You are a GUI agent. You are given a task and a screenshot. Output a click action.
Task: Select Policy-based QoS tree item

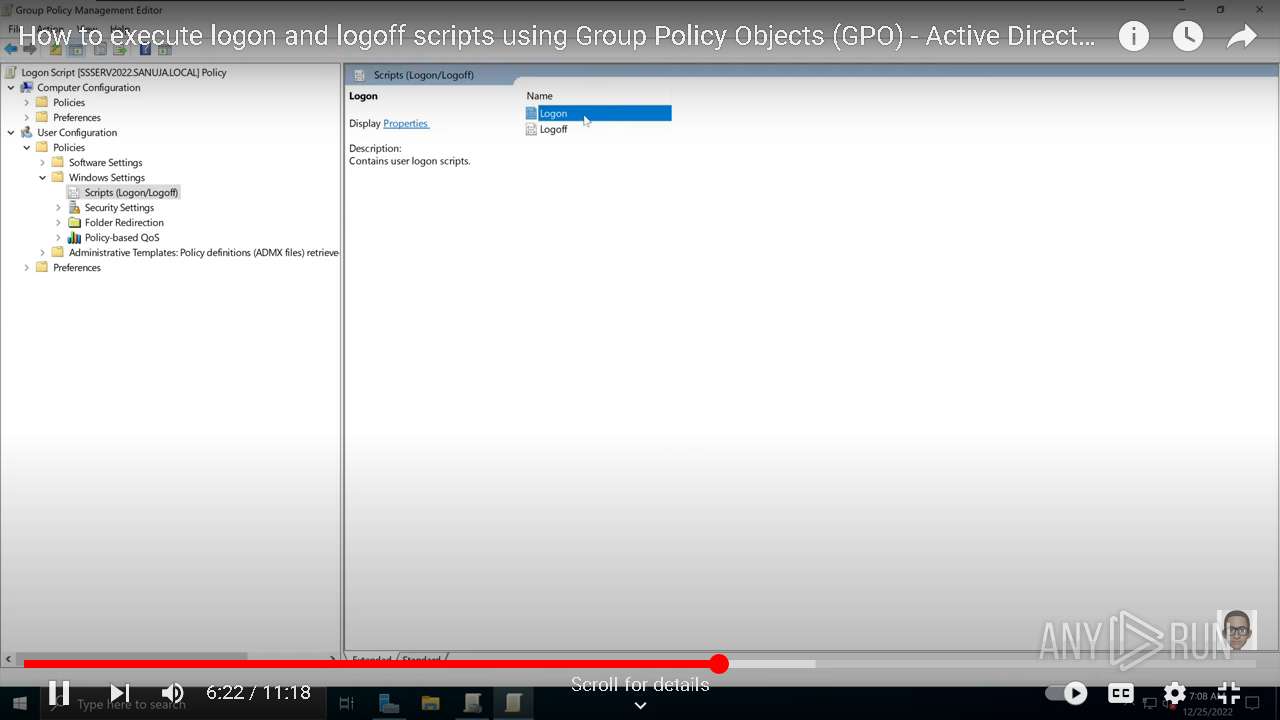122,238
